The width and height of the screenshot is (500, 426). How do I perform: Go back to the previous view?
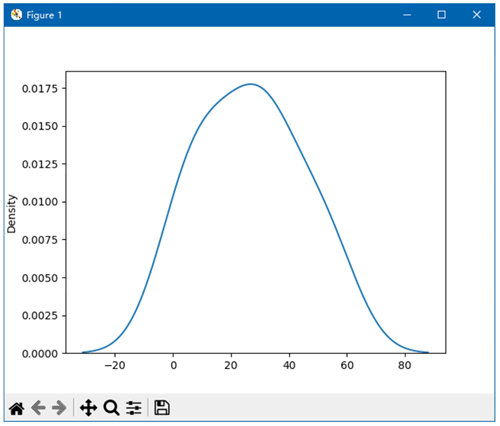click(38, 408)
